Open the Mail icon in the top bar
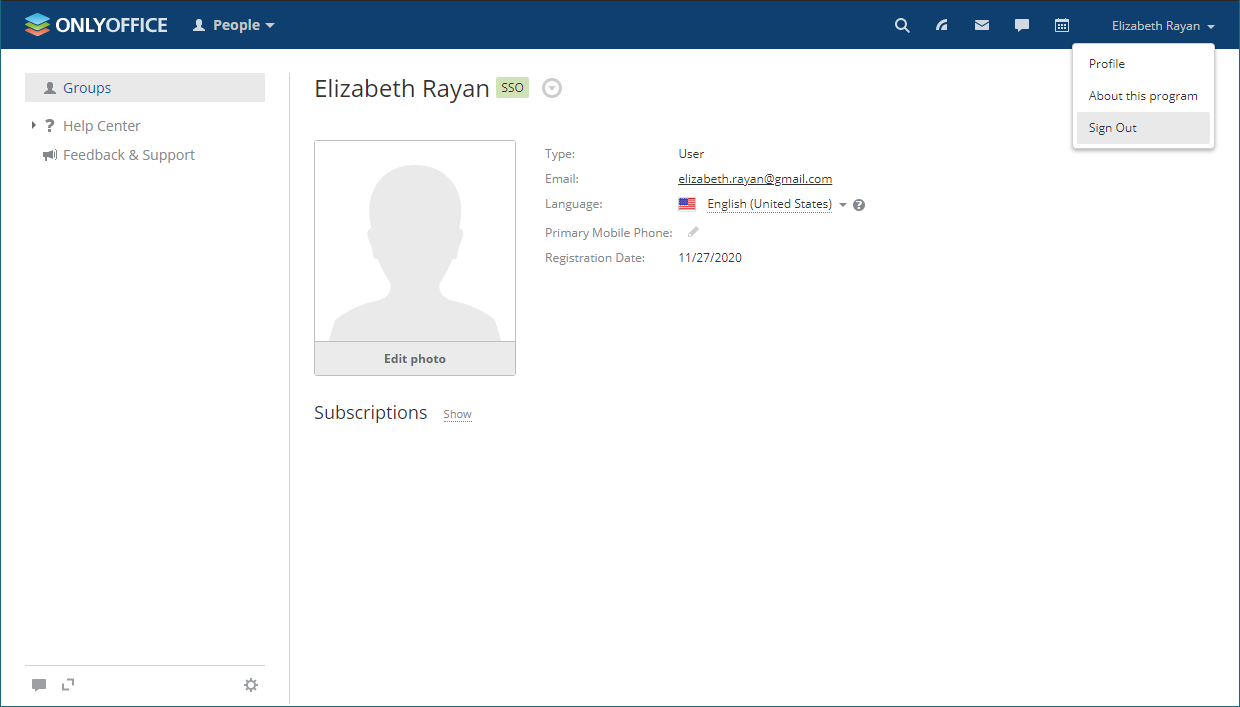The width and height of the screenshot is (1240, 707). [x=981, y=25]
